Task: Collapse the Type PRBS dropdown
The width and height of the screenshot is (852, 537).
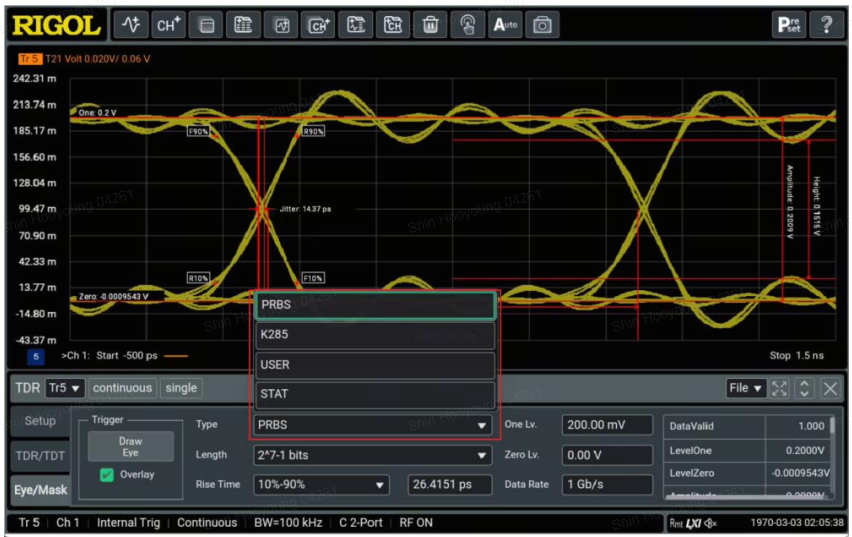Action: pos(372,425)
